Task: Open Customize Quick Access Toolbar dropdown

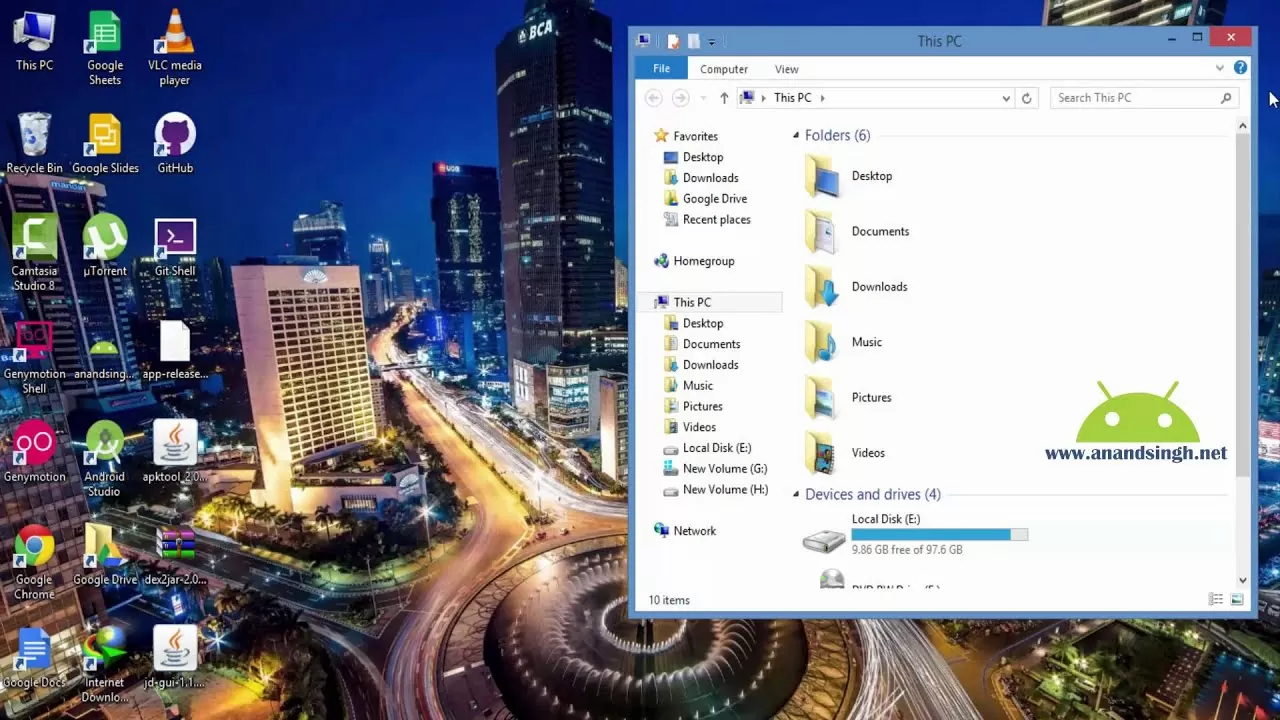Action: [x=712, y=42]
